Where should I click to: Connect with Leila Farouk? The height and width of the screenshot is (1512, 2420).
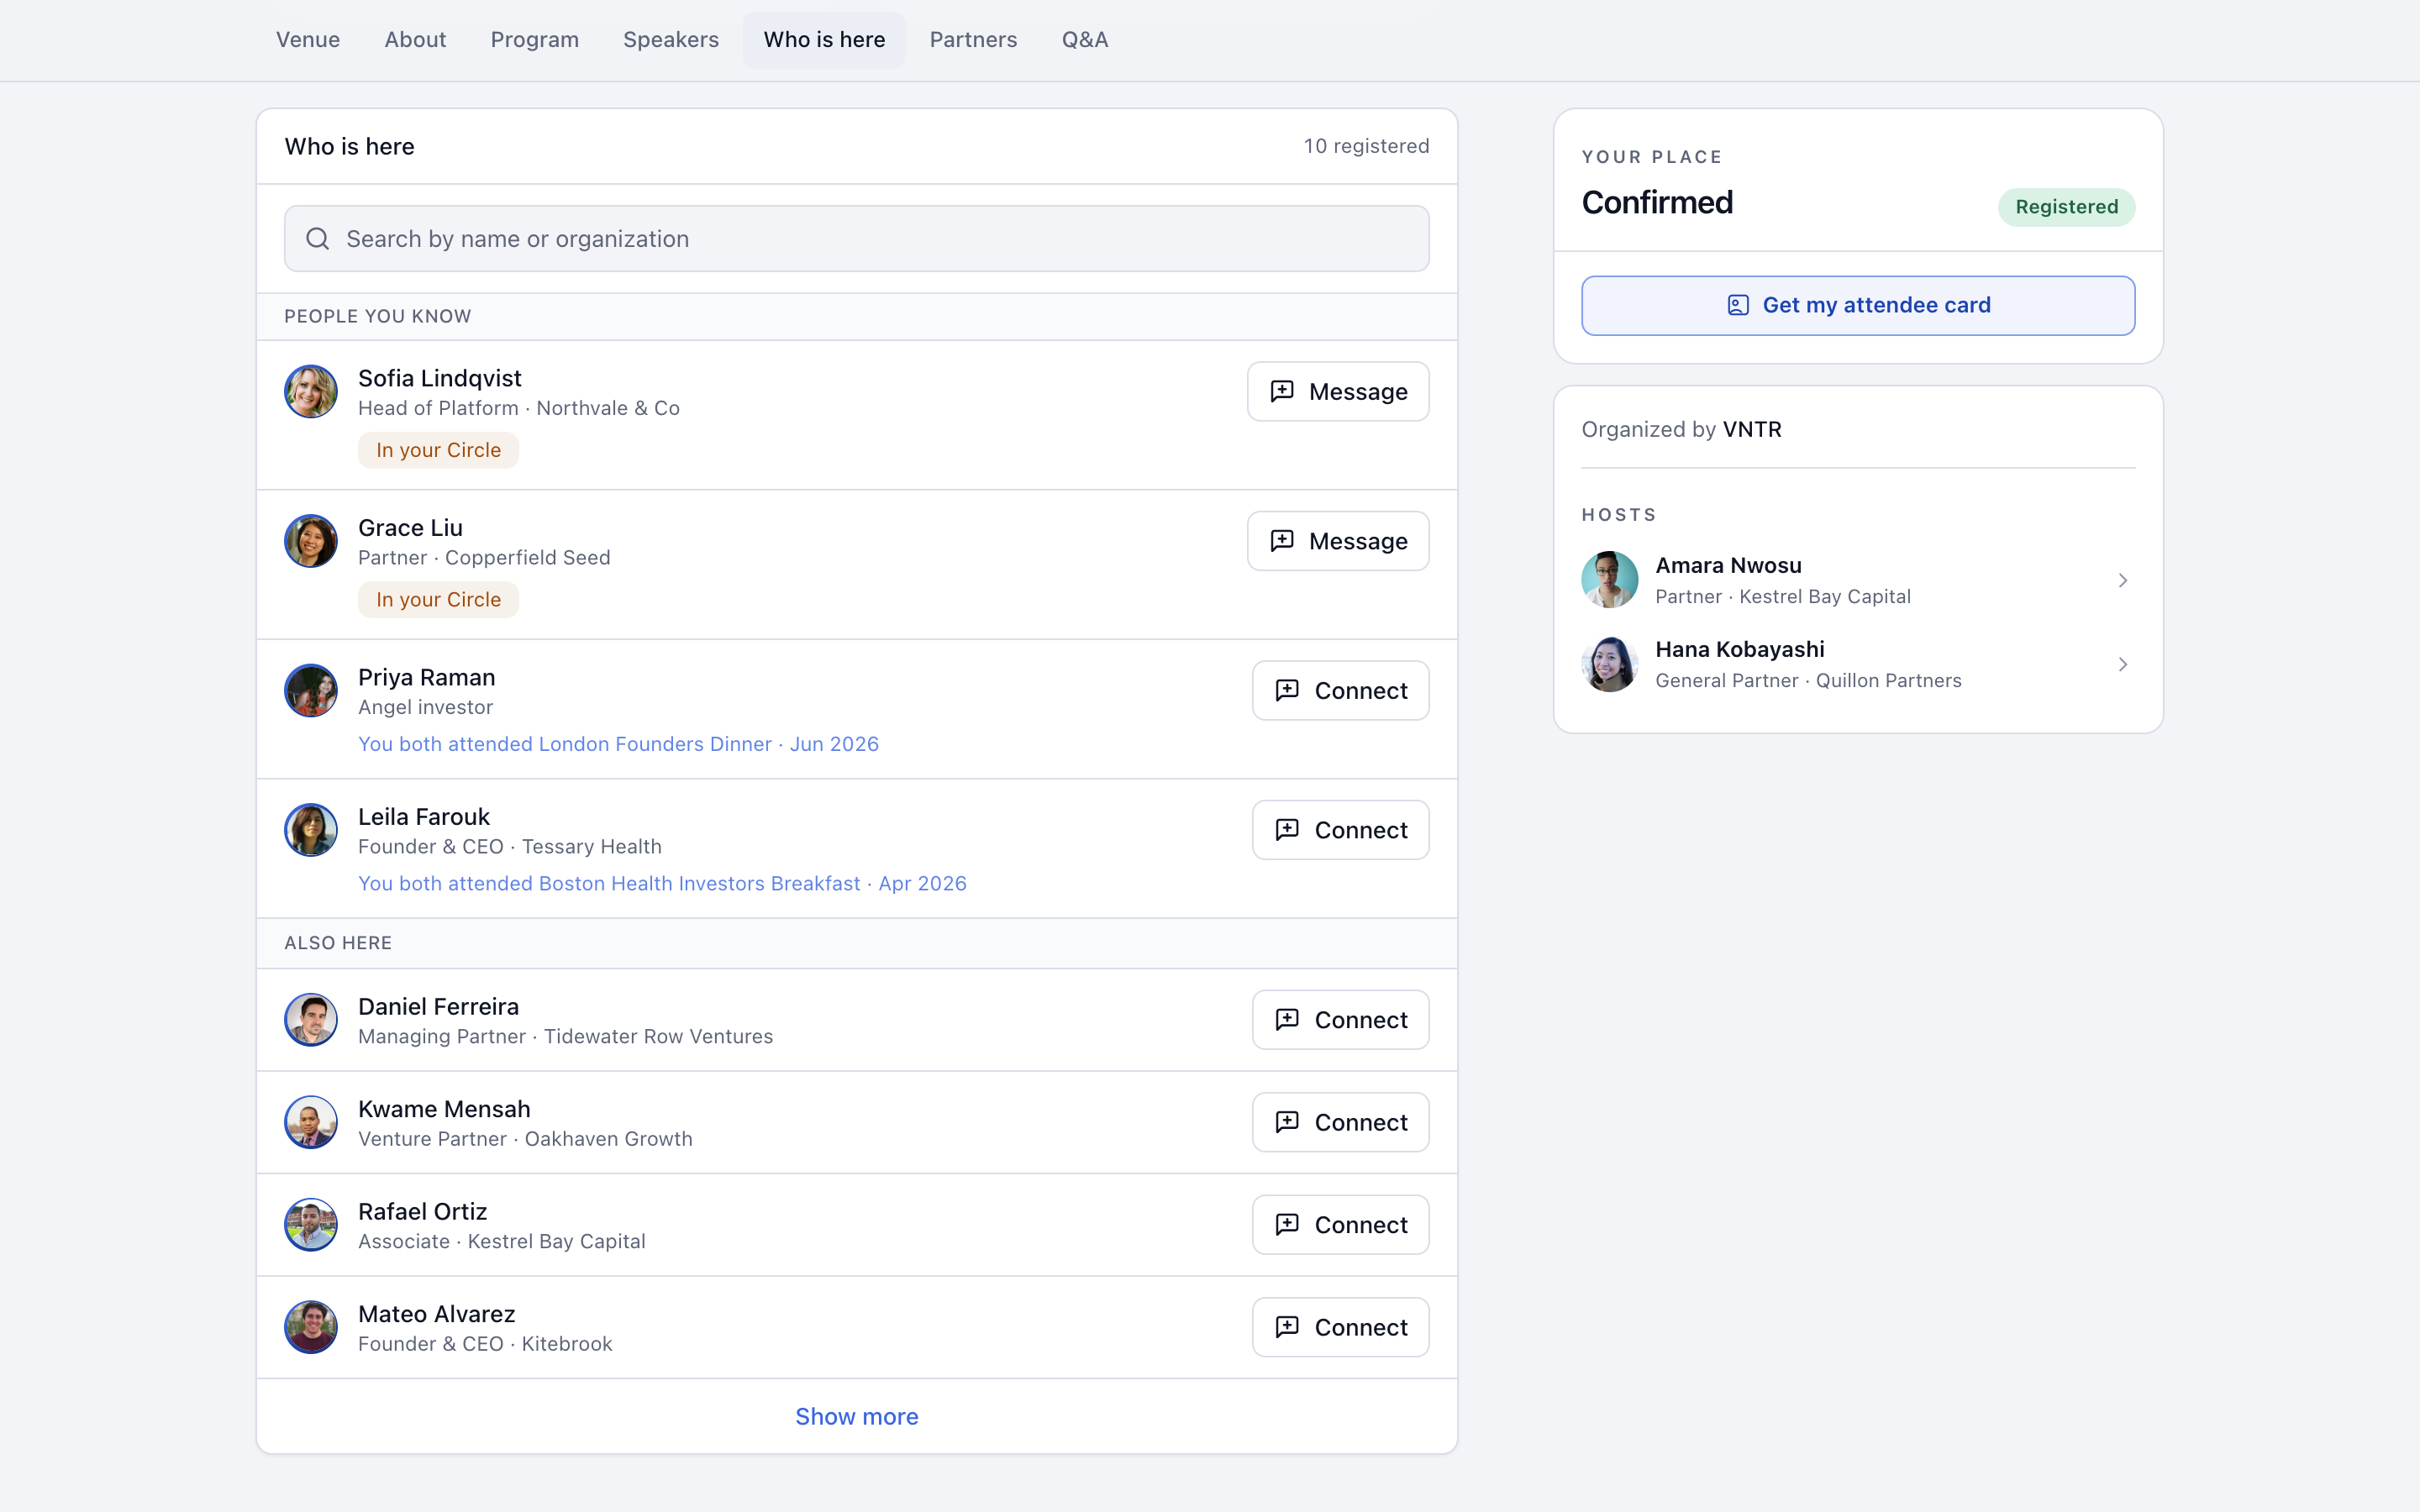[1341, 830]
